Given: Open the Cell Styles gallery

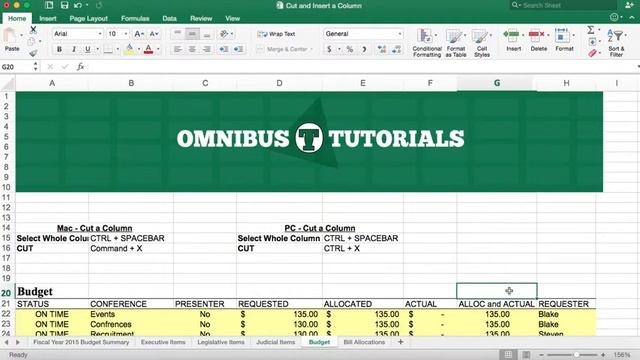Looking at the screenshot, I should (x=482, y=43).
